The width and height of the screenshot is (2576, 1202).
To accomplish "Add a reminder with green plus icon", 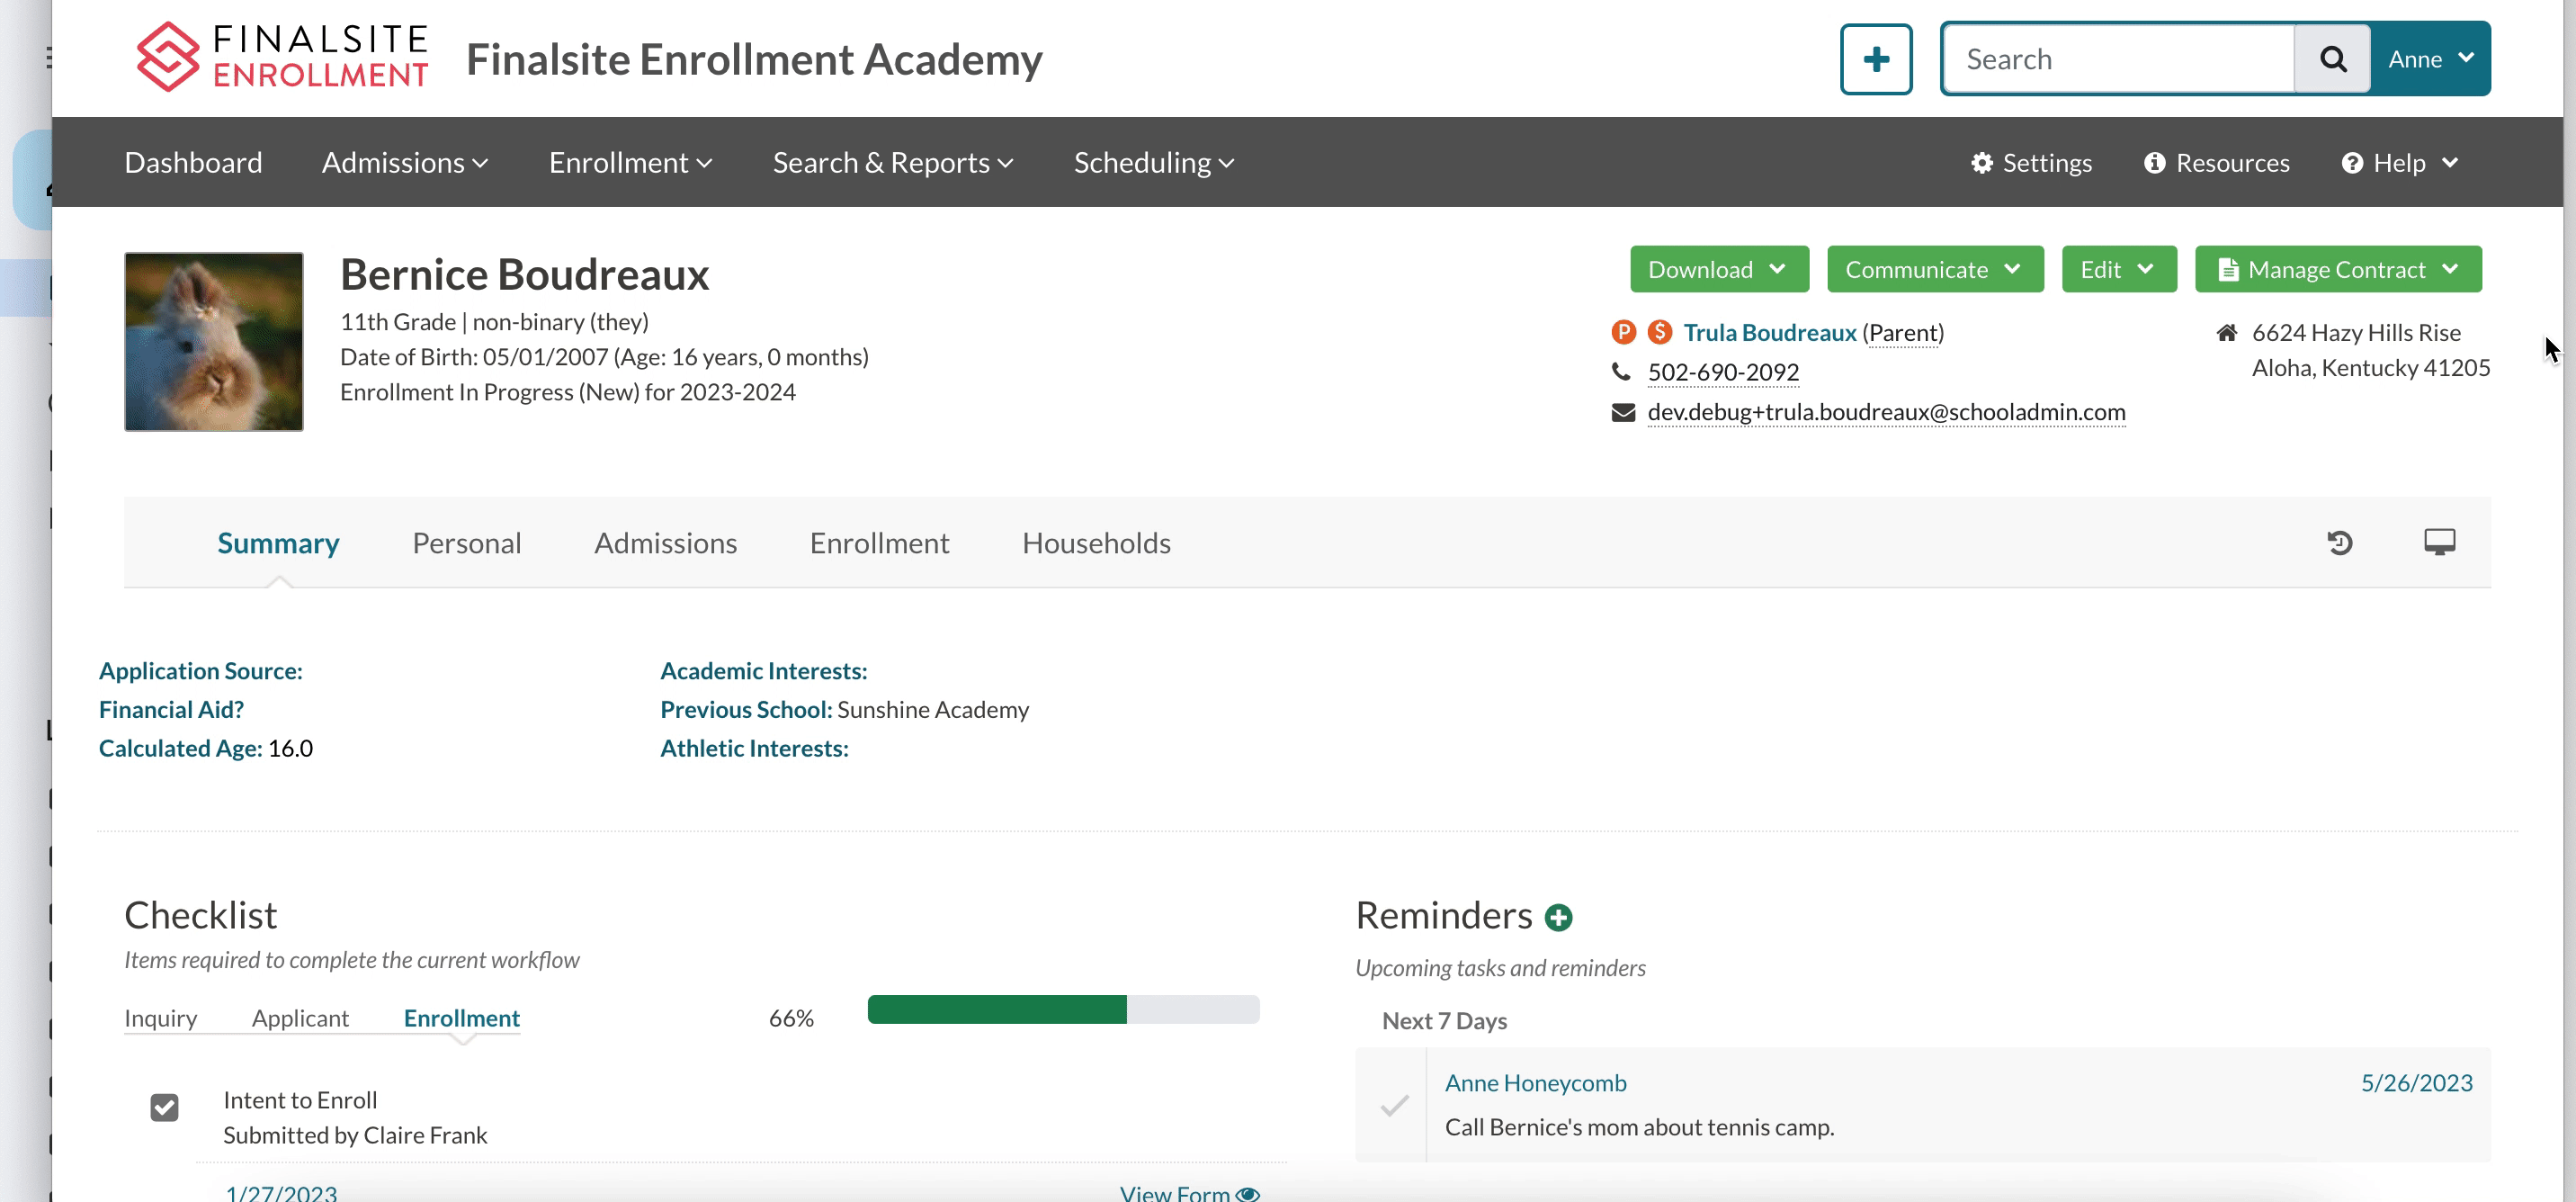I will point(1558,917).
